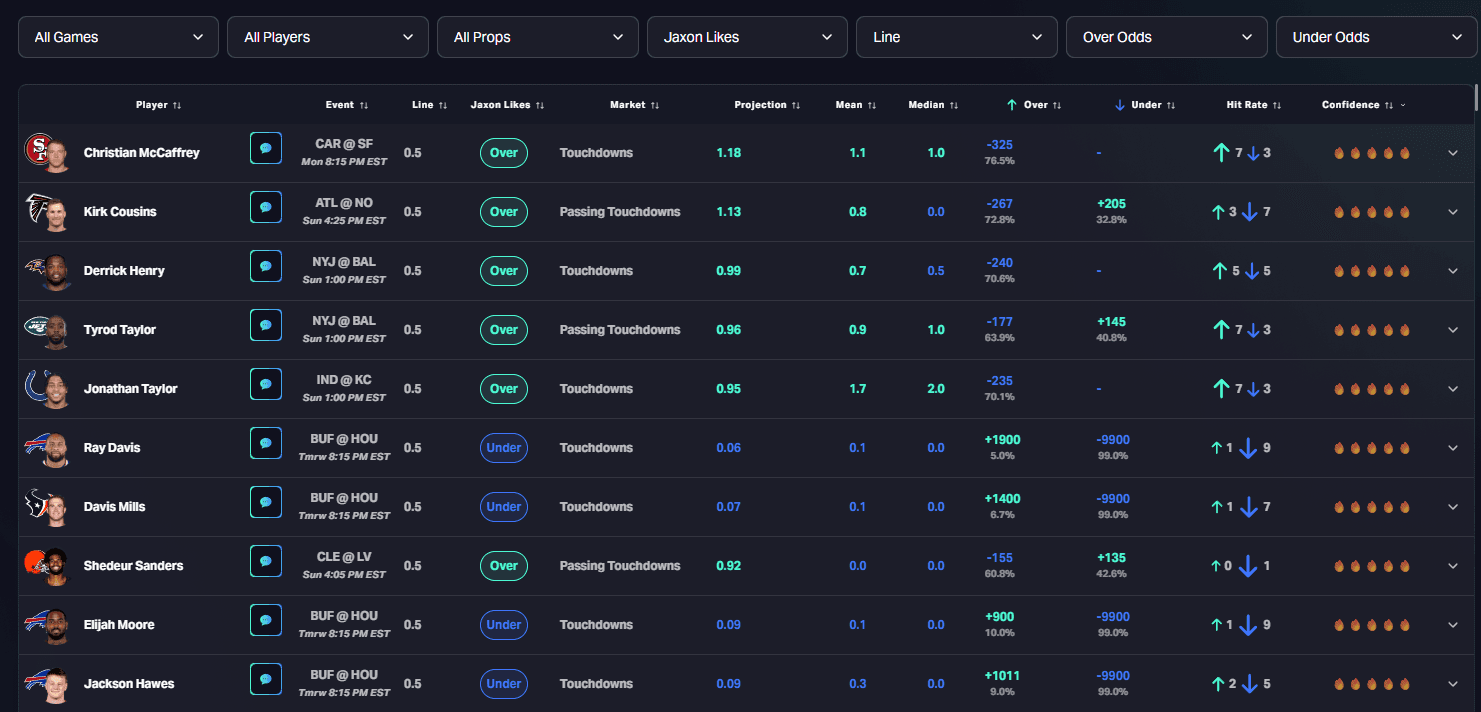The height and width of the screenshot is (712, 1481).
Task: Open chat icon for Kirk Cousins
Action: pyautogui.click(x=266, y=207)
